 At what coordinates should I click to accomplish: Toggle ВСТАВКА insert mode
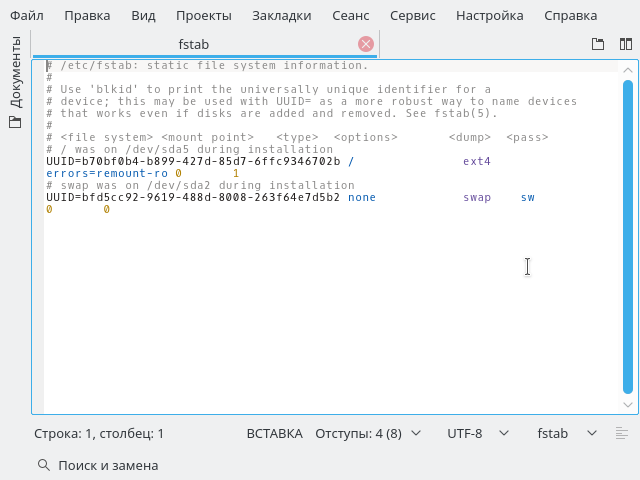click(x=275, y=433)
